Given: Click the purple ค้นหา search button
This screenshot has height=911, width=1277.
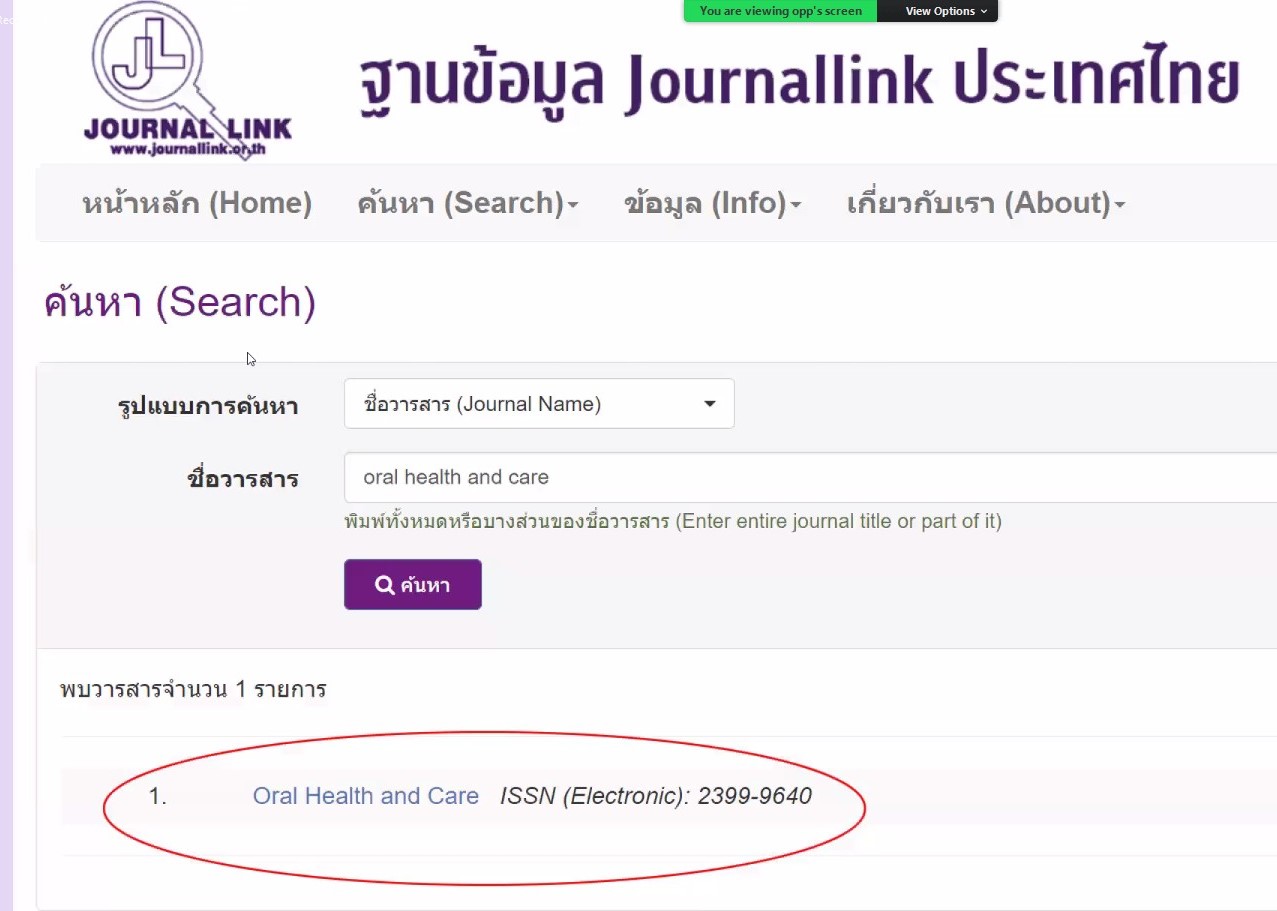Looking at the screenshot, I should (x=412, y=584).
